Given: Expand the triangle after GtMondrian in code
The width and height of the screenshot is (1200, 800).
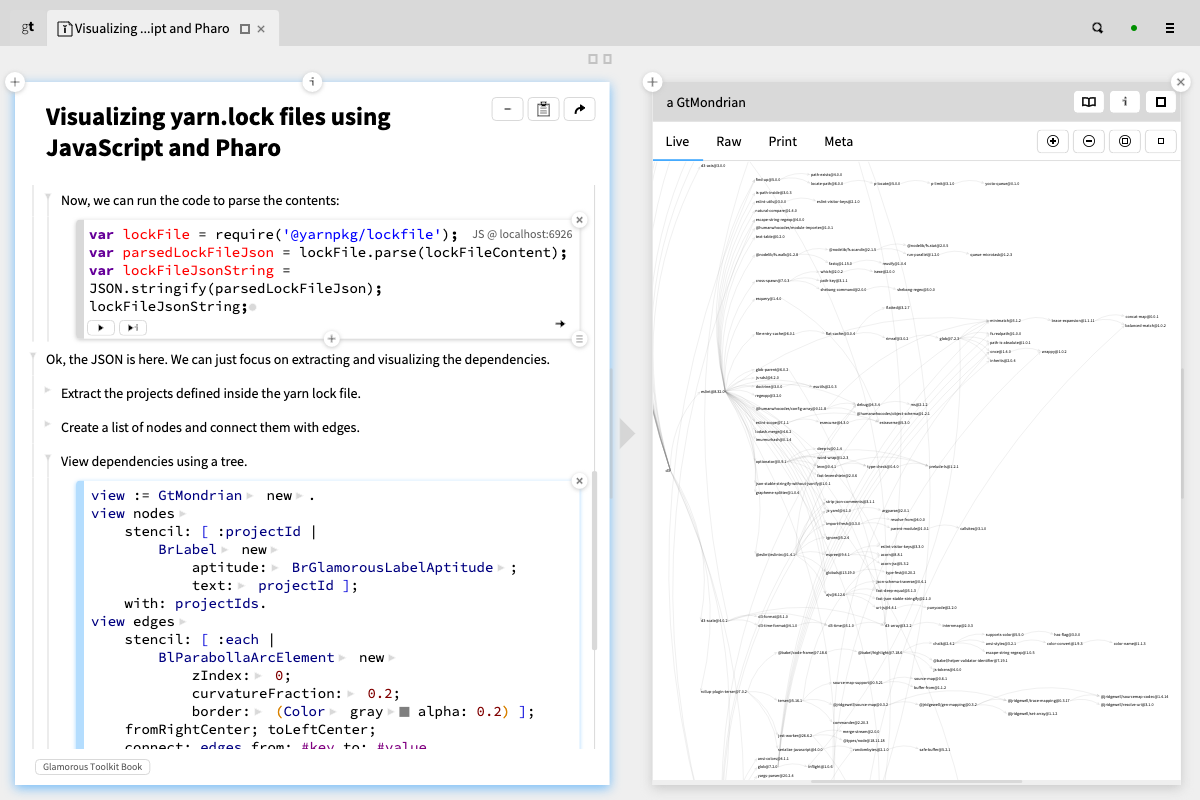Looking at the screenshot, I should click(250, 496).
